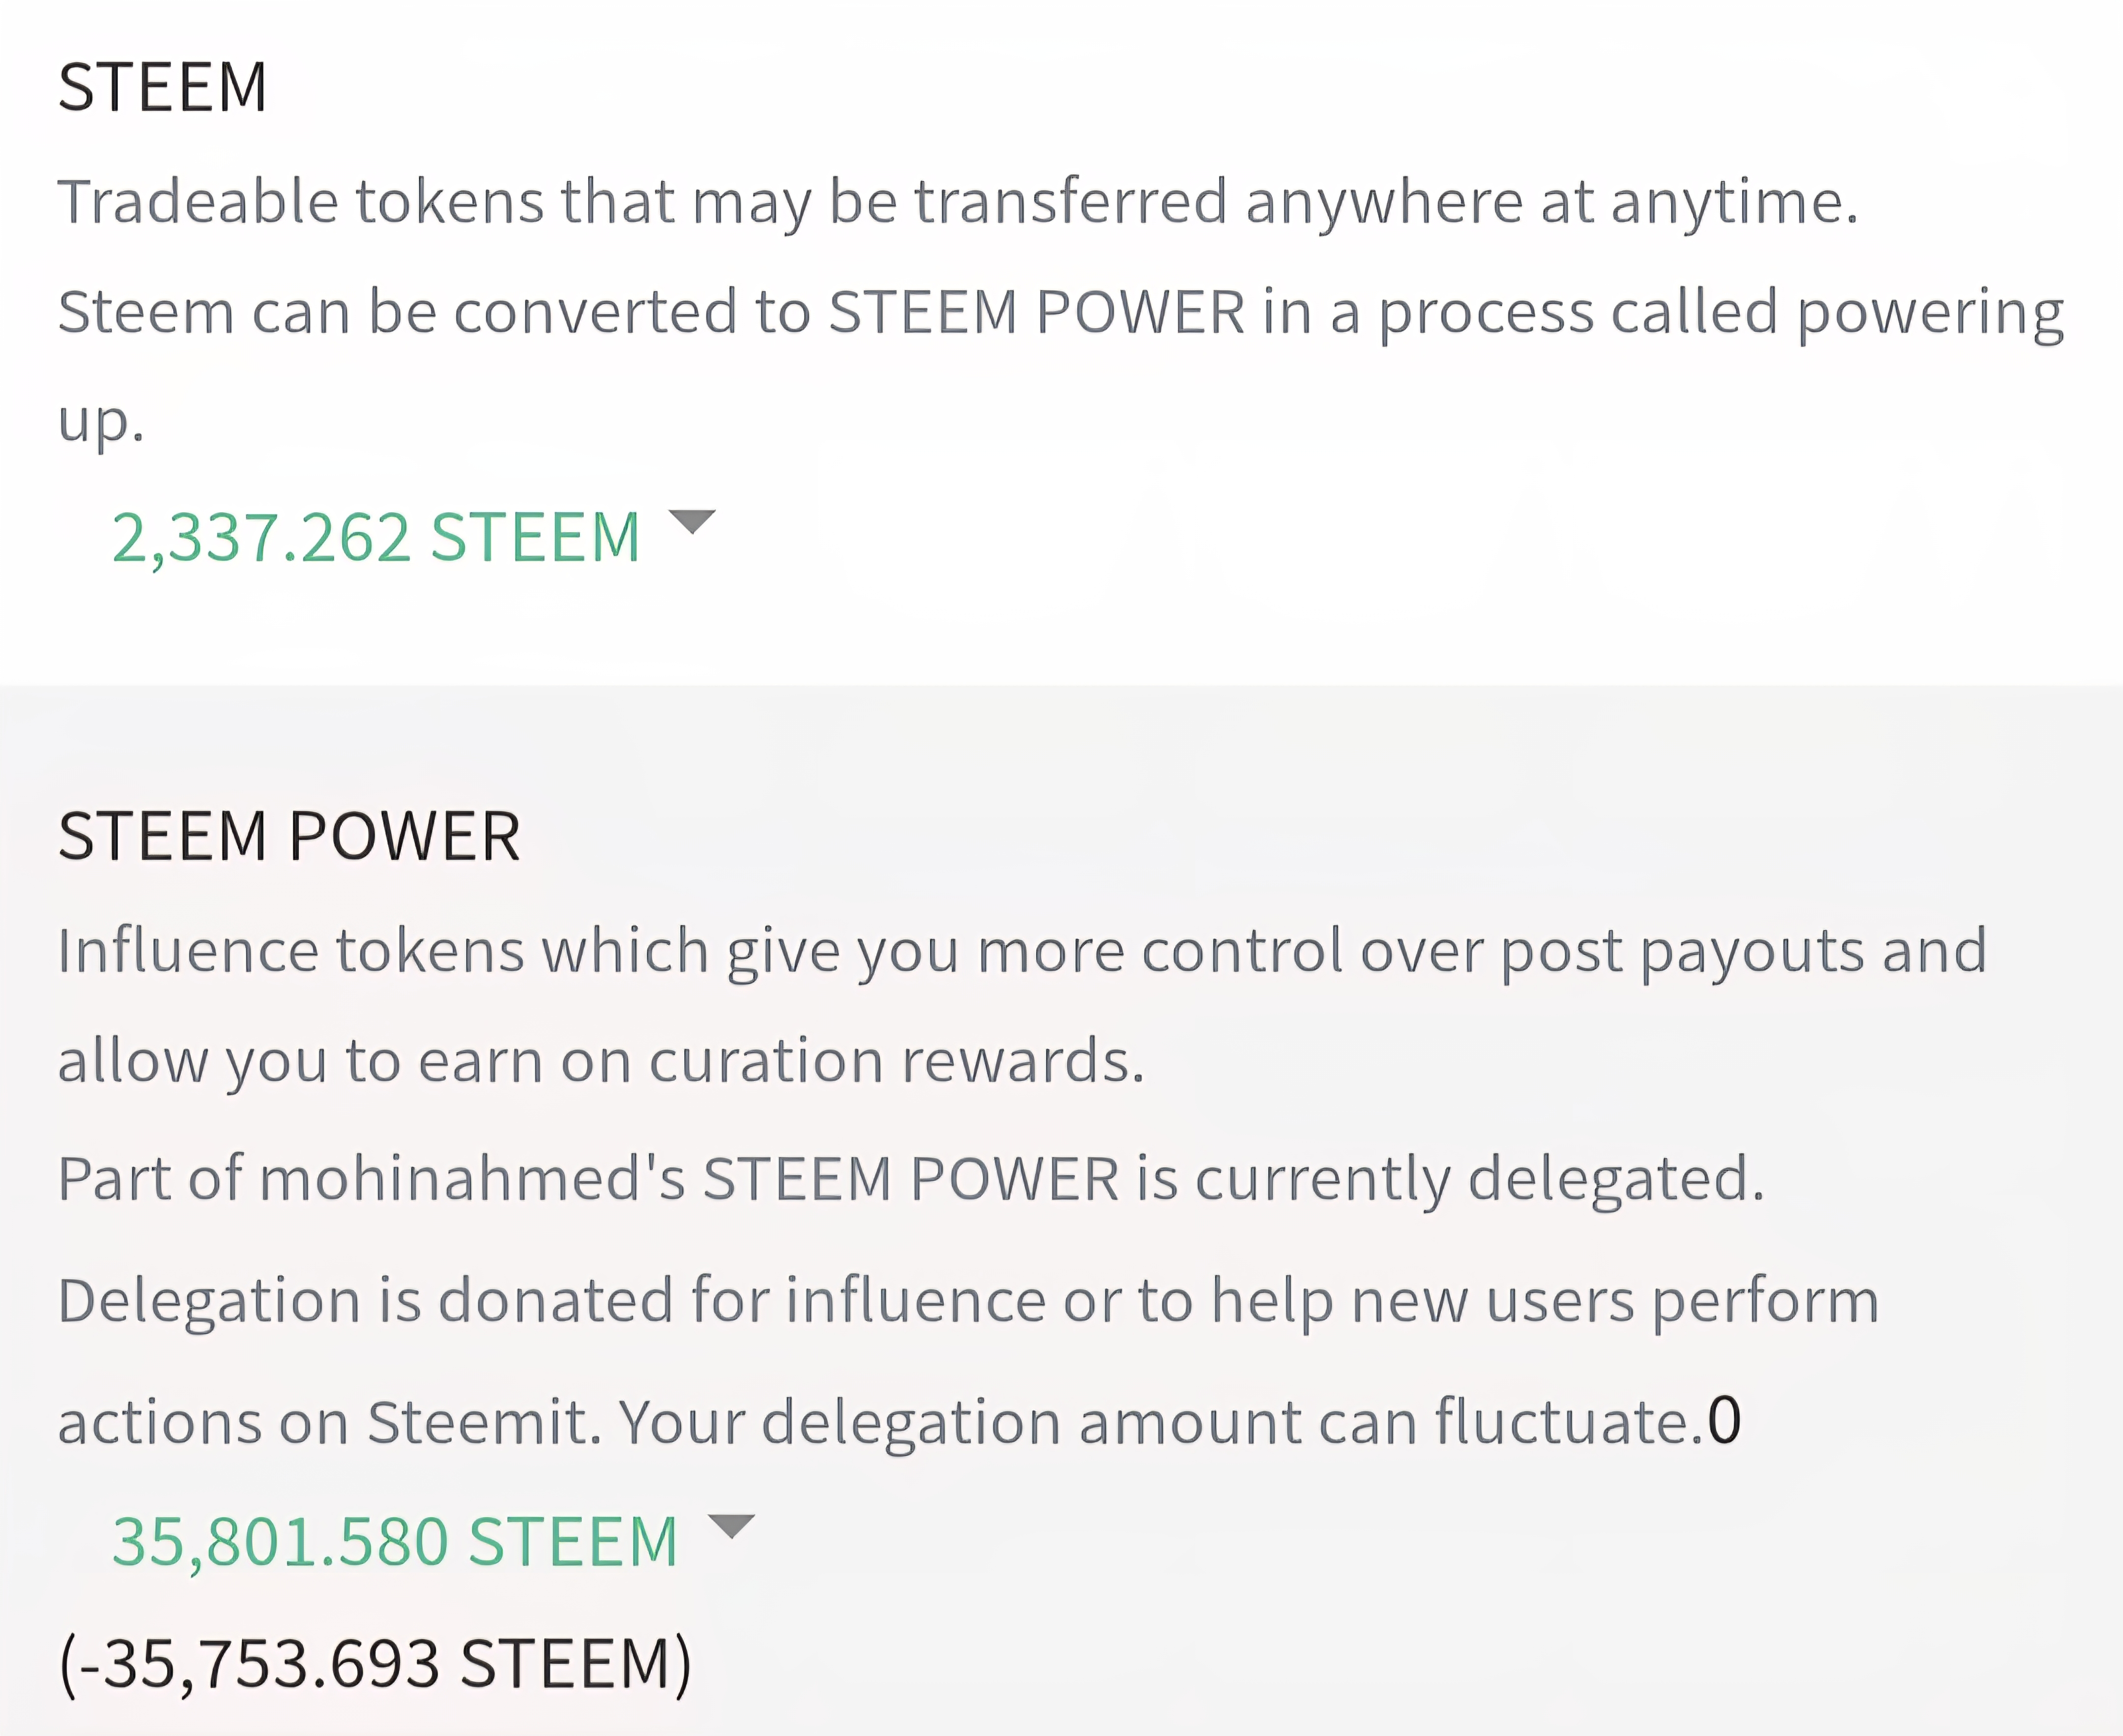2123x1736 pixels.
Task: Click the username 'mohinahmed's' in the text
Action: click(x=472, y=1178)
